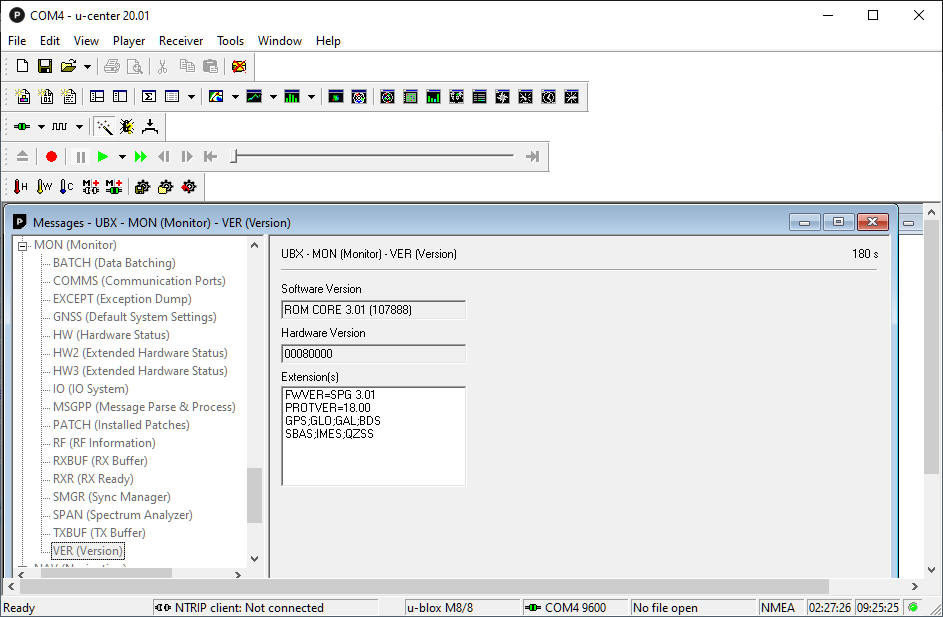Click the New document icon
This screenshot has width=943, height=617.
pos(22,66)
